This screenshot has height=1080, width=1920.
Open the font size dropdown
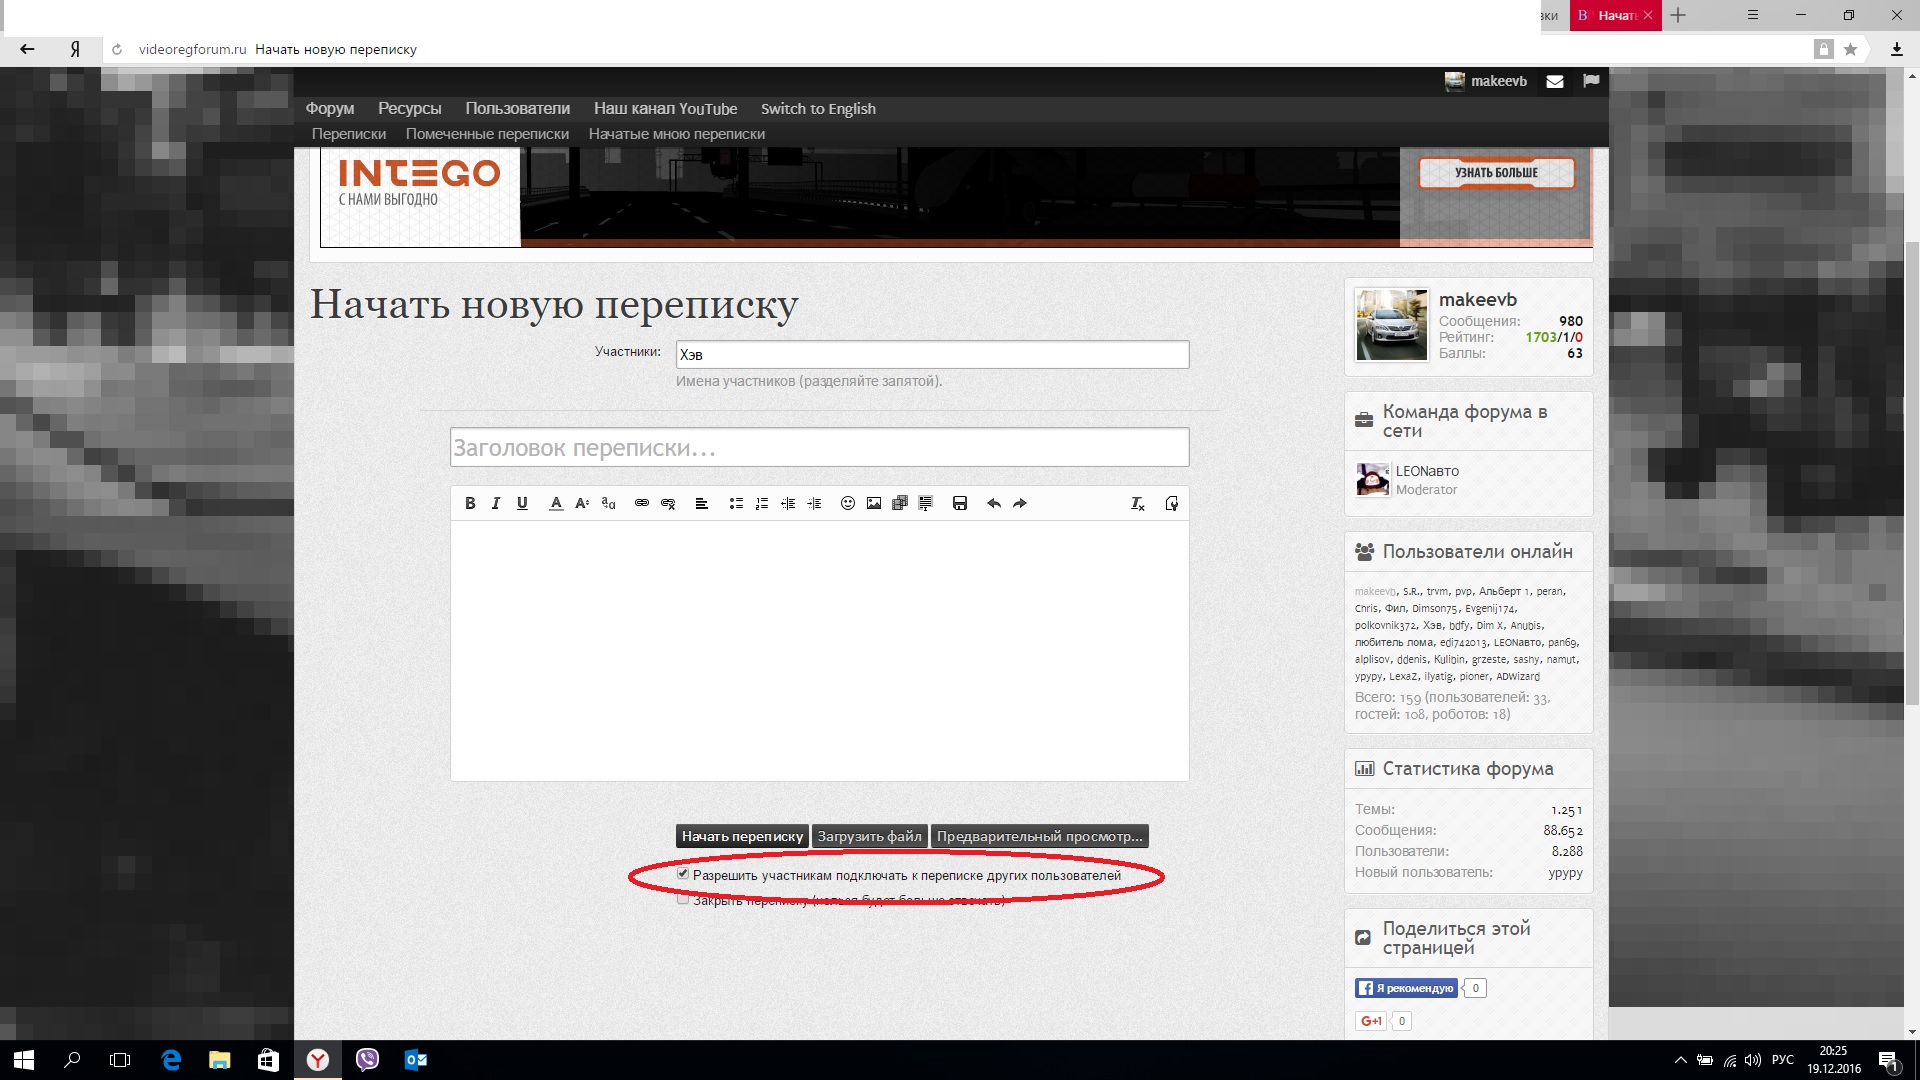tap(582, 504)
